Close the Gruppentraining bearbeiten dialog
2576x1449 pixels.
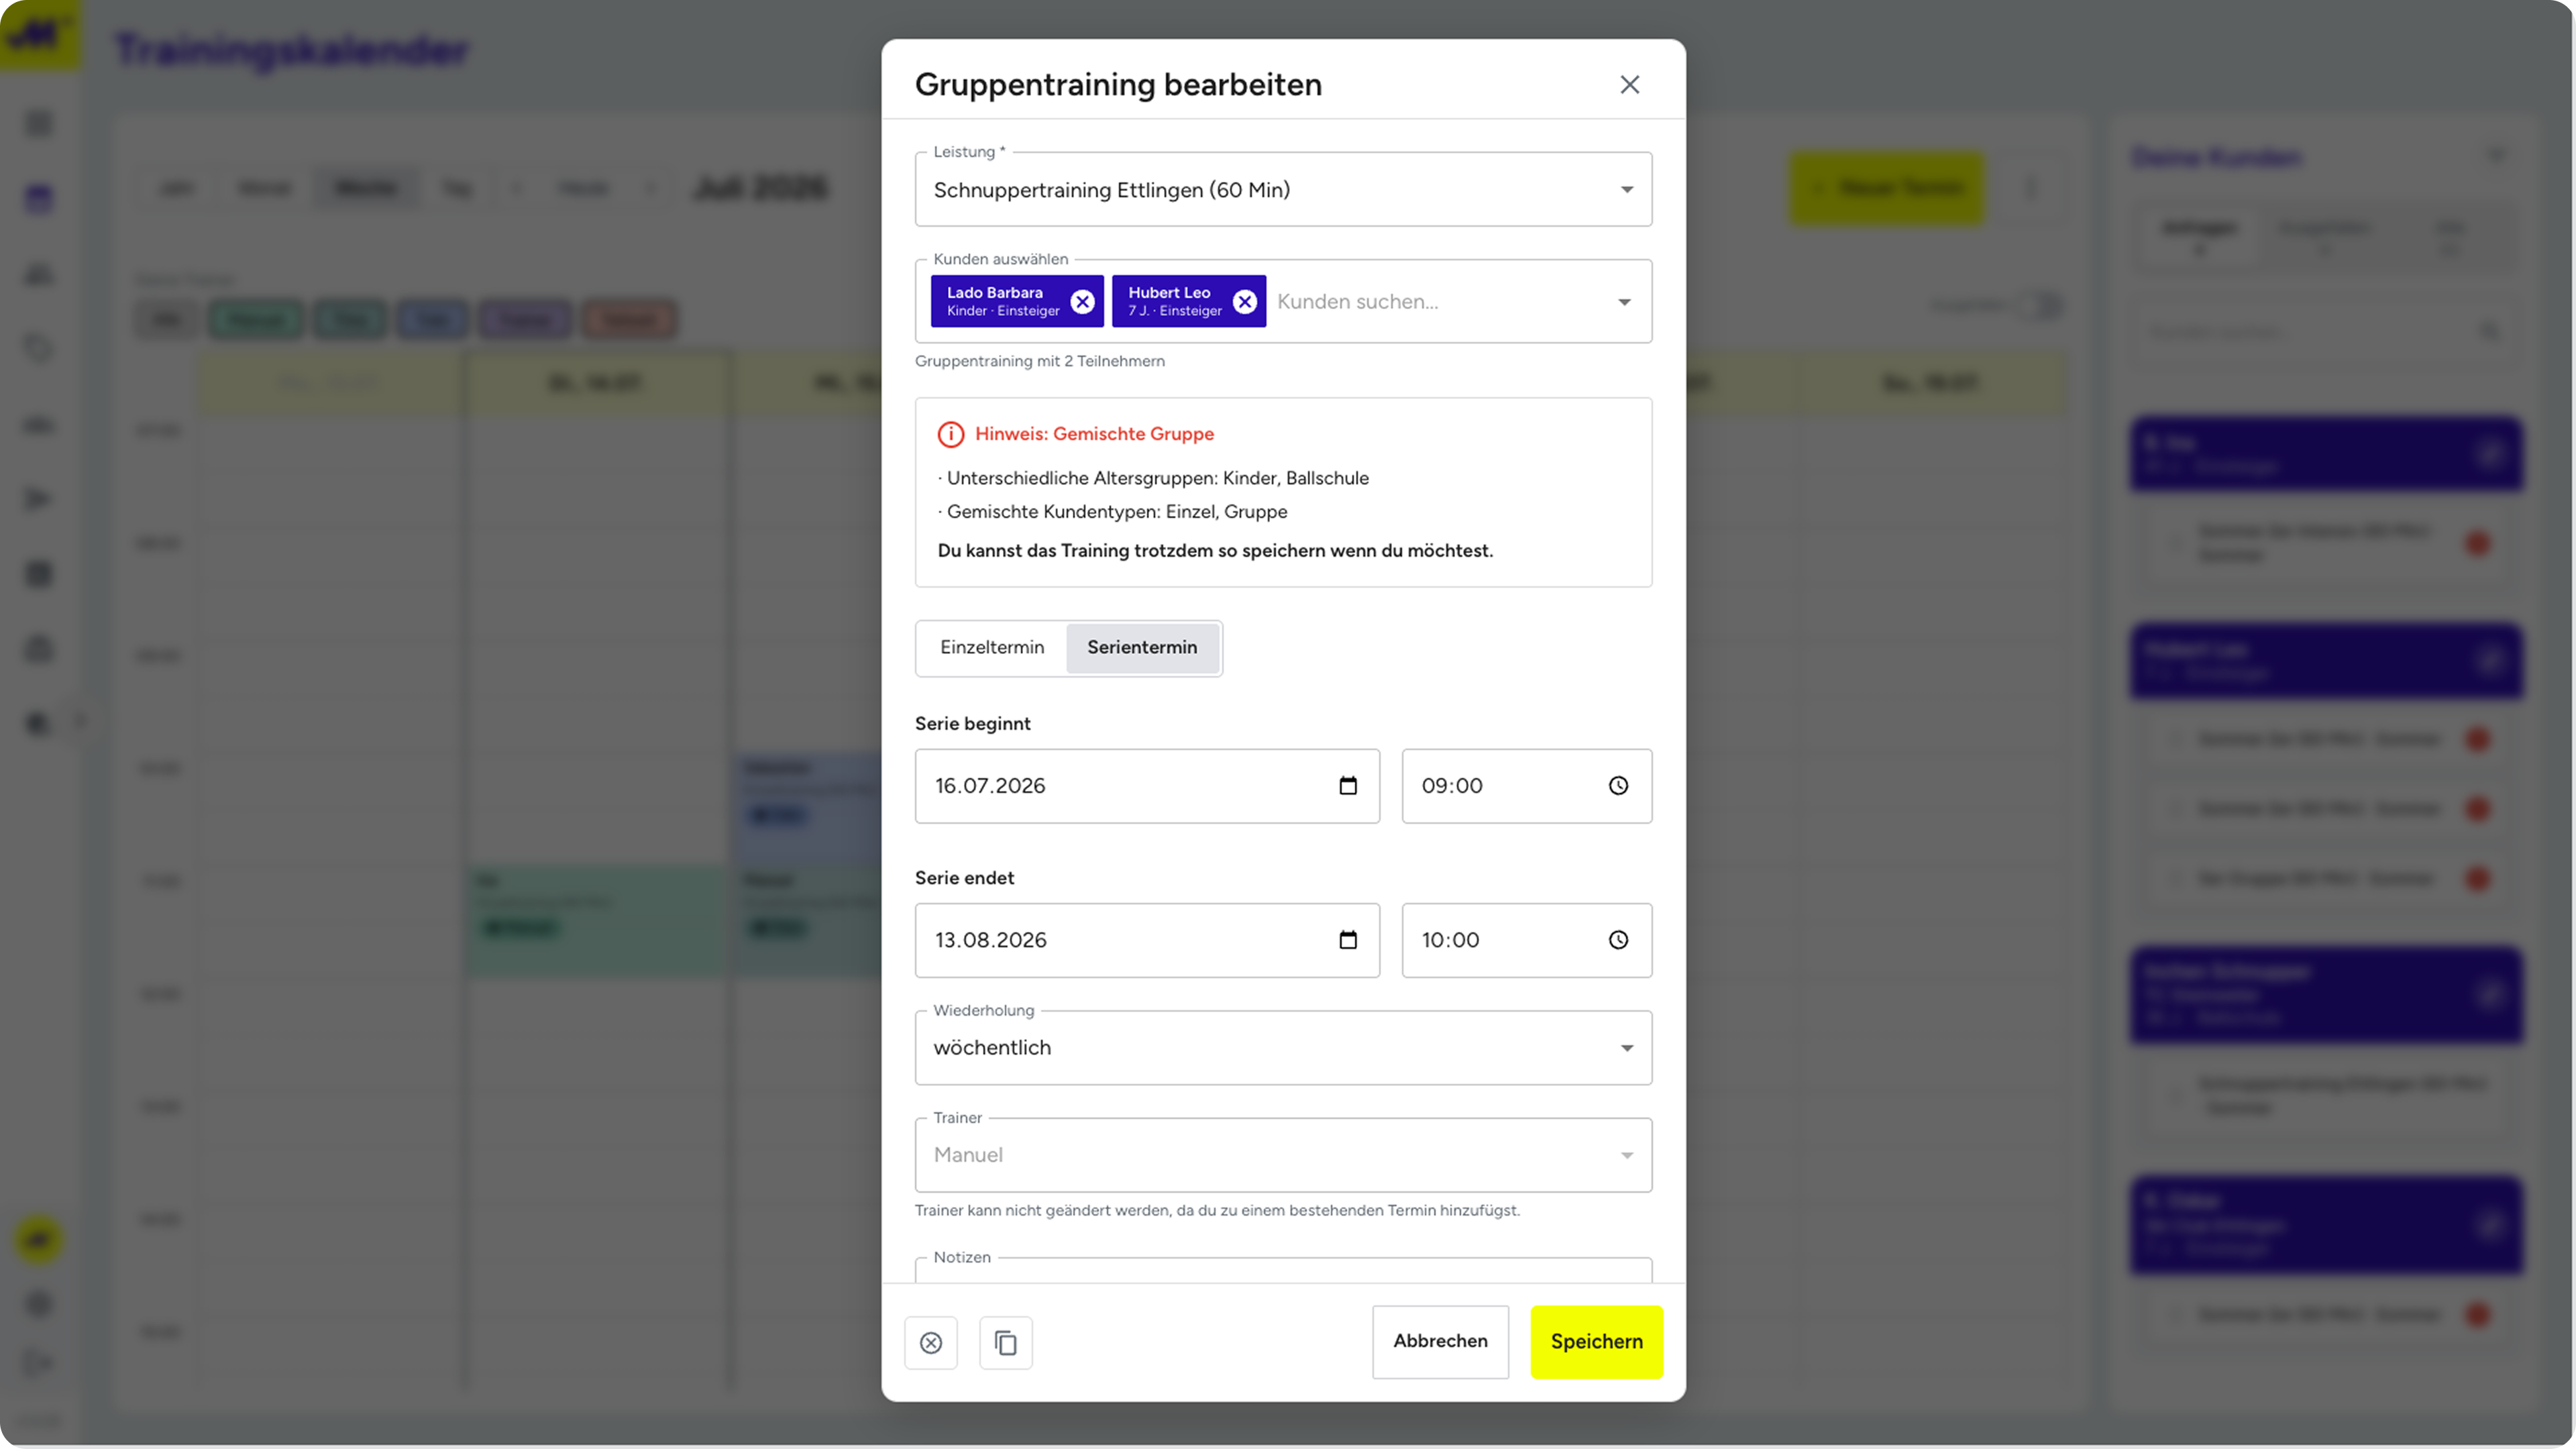(x=1629, y=85)
